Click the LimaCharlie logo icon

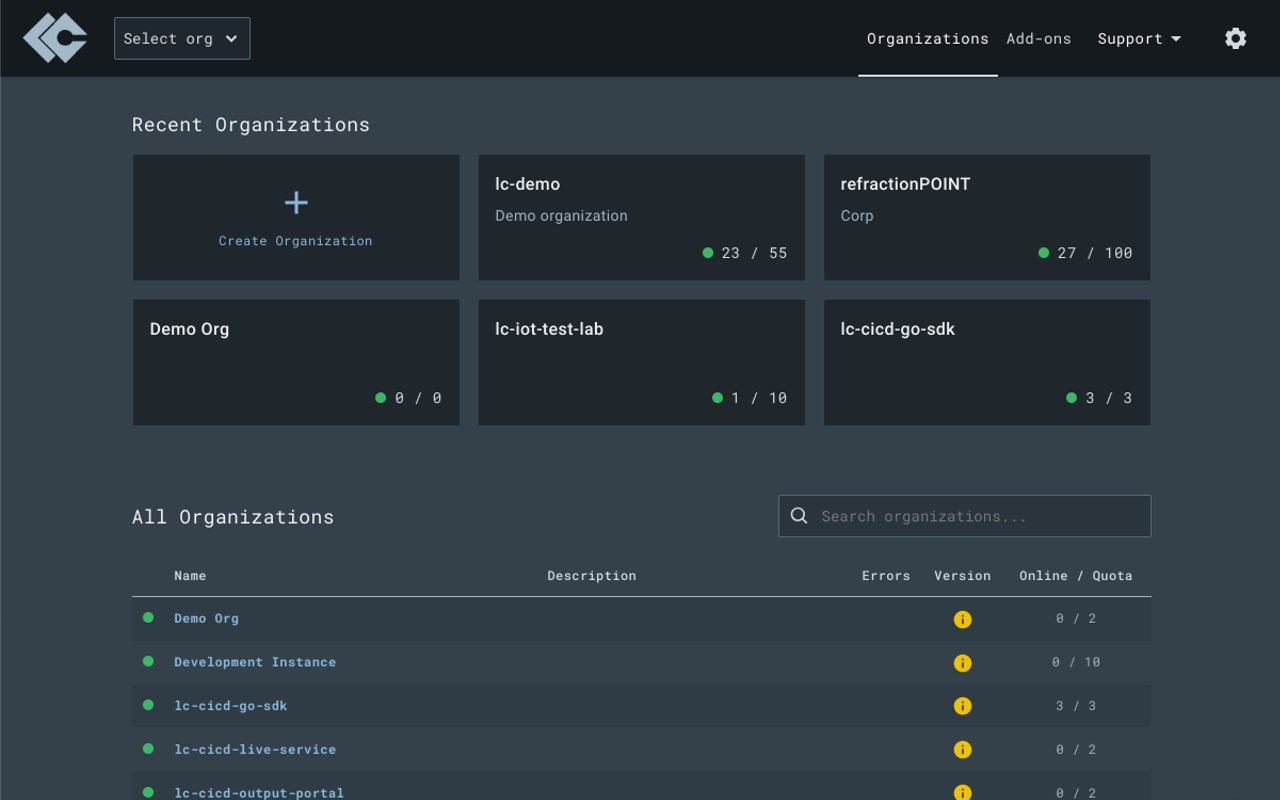click(55, 38)
